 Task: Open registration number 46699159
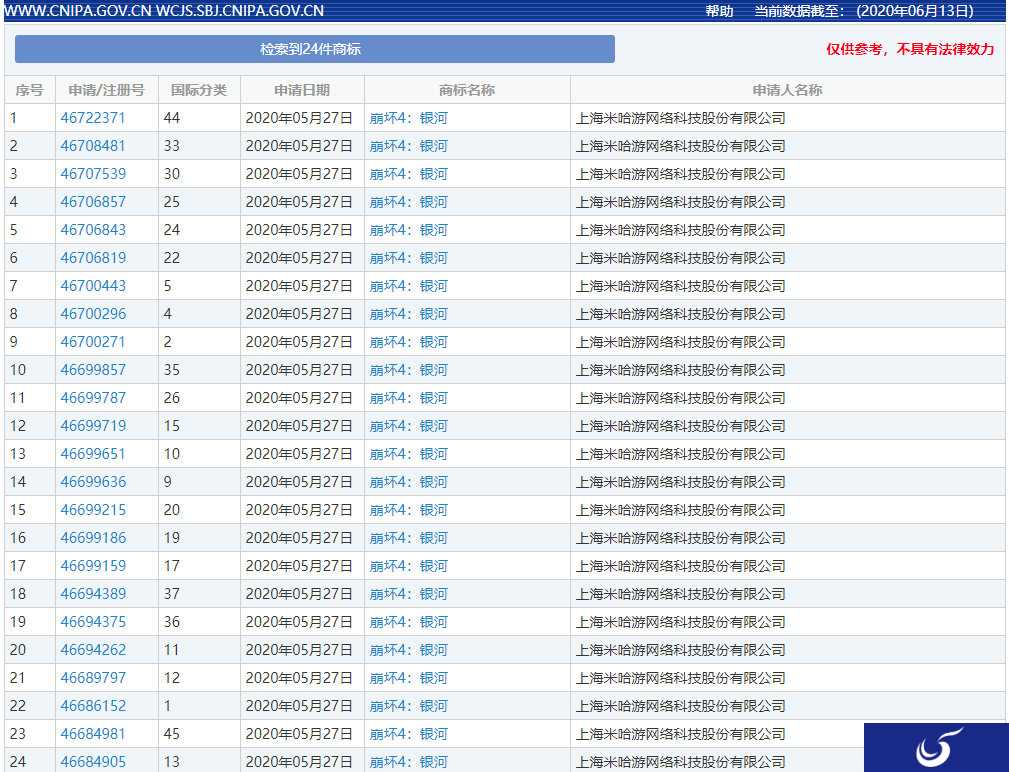[93, 565]
